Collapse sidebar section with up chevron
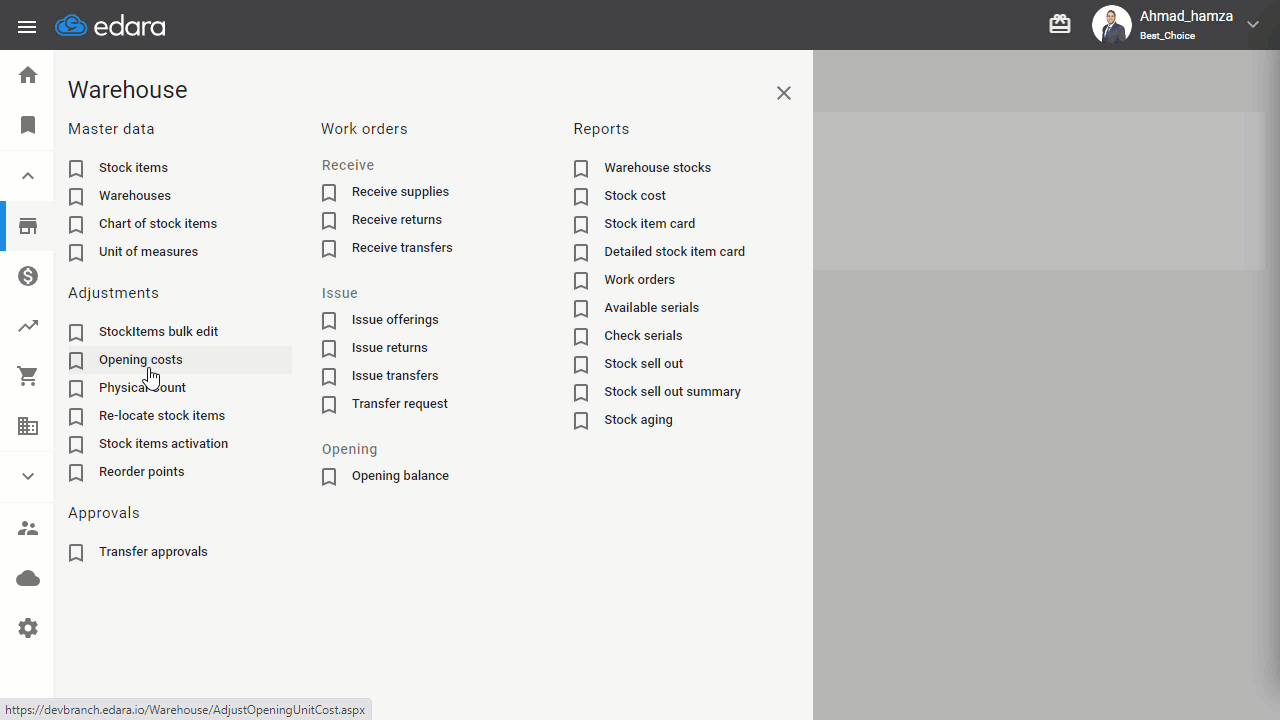 [x=28, y=176]
